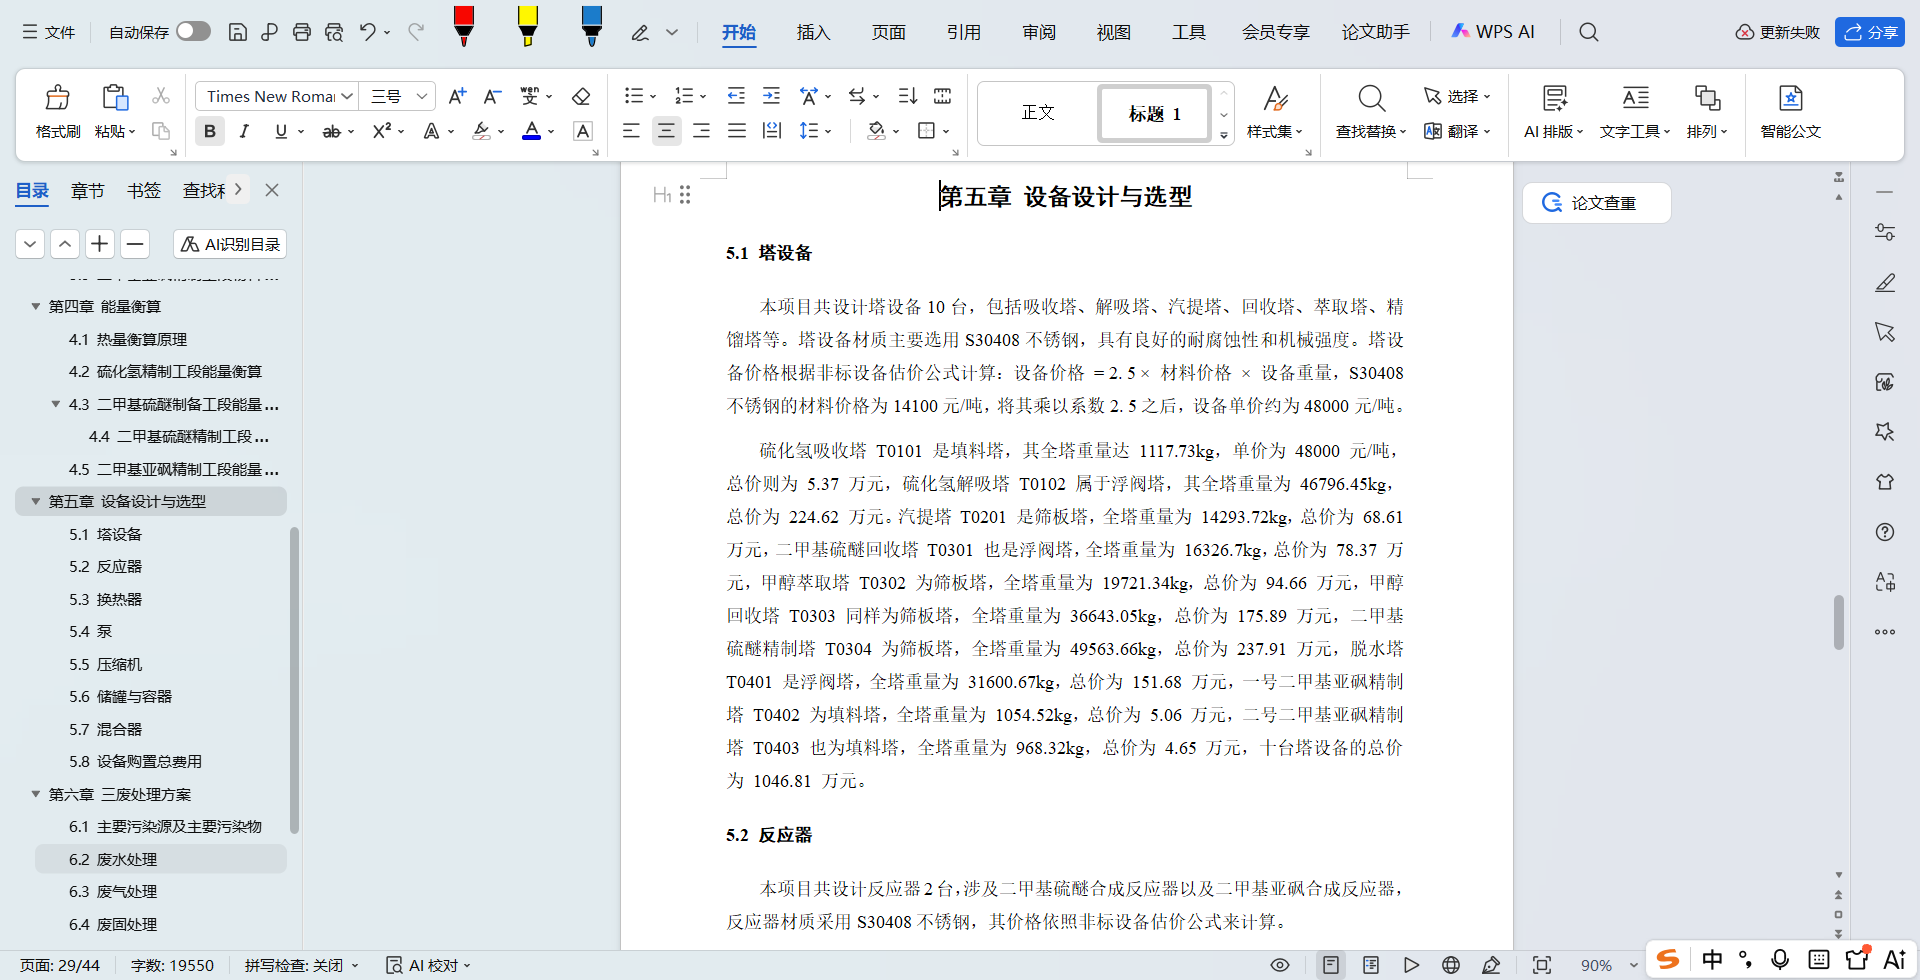Click the Clear formatting eraser icon
This screenshot has height=980, width=1920.
pos(581,96)
